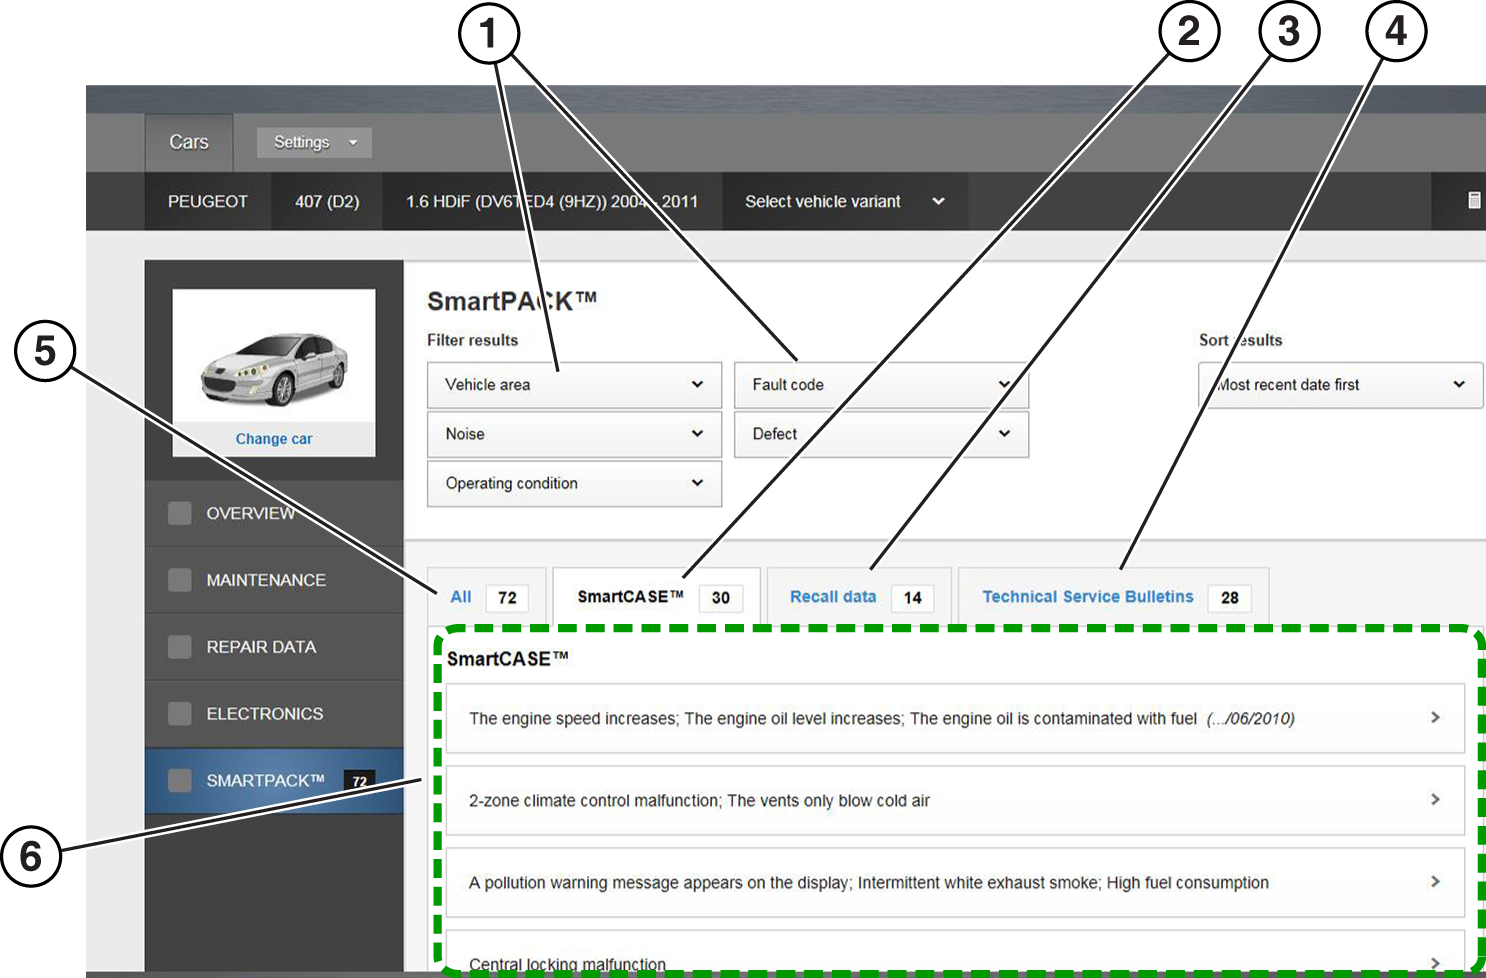Click the Overview square icon in sidebar

pos(180,513)
